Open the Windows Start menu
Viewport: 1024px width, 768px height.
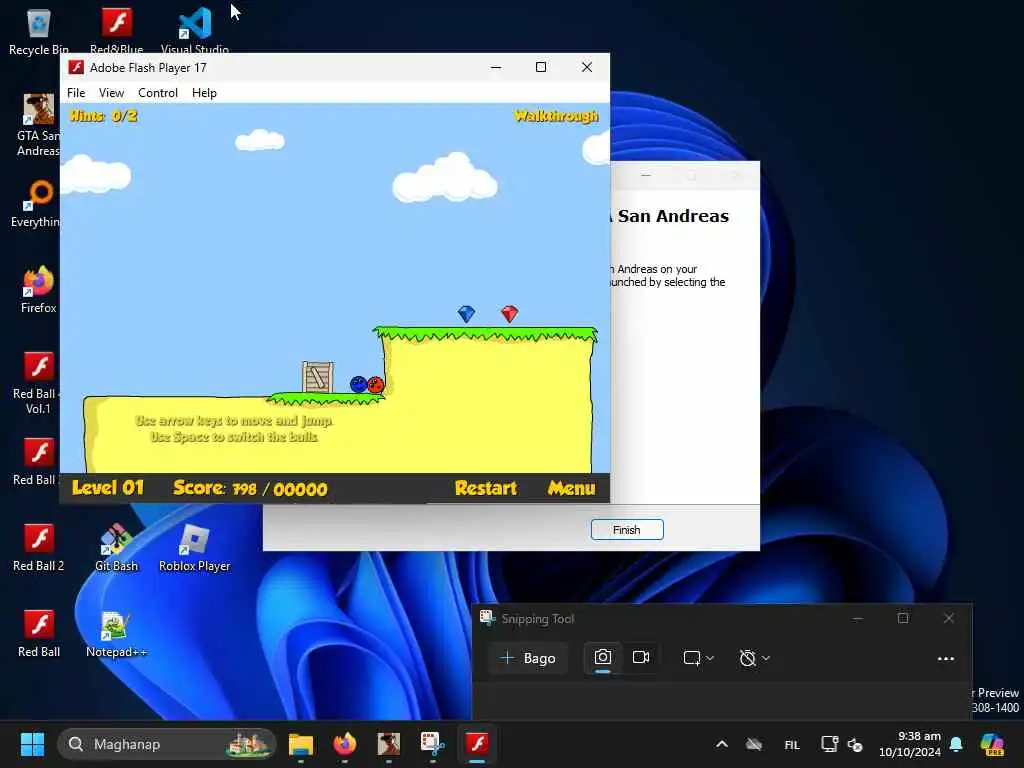(x=32, y=744)
